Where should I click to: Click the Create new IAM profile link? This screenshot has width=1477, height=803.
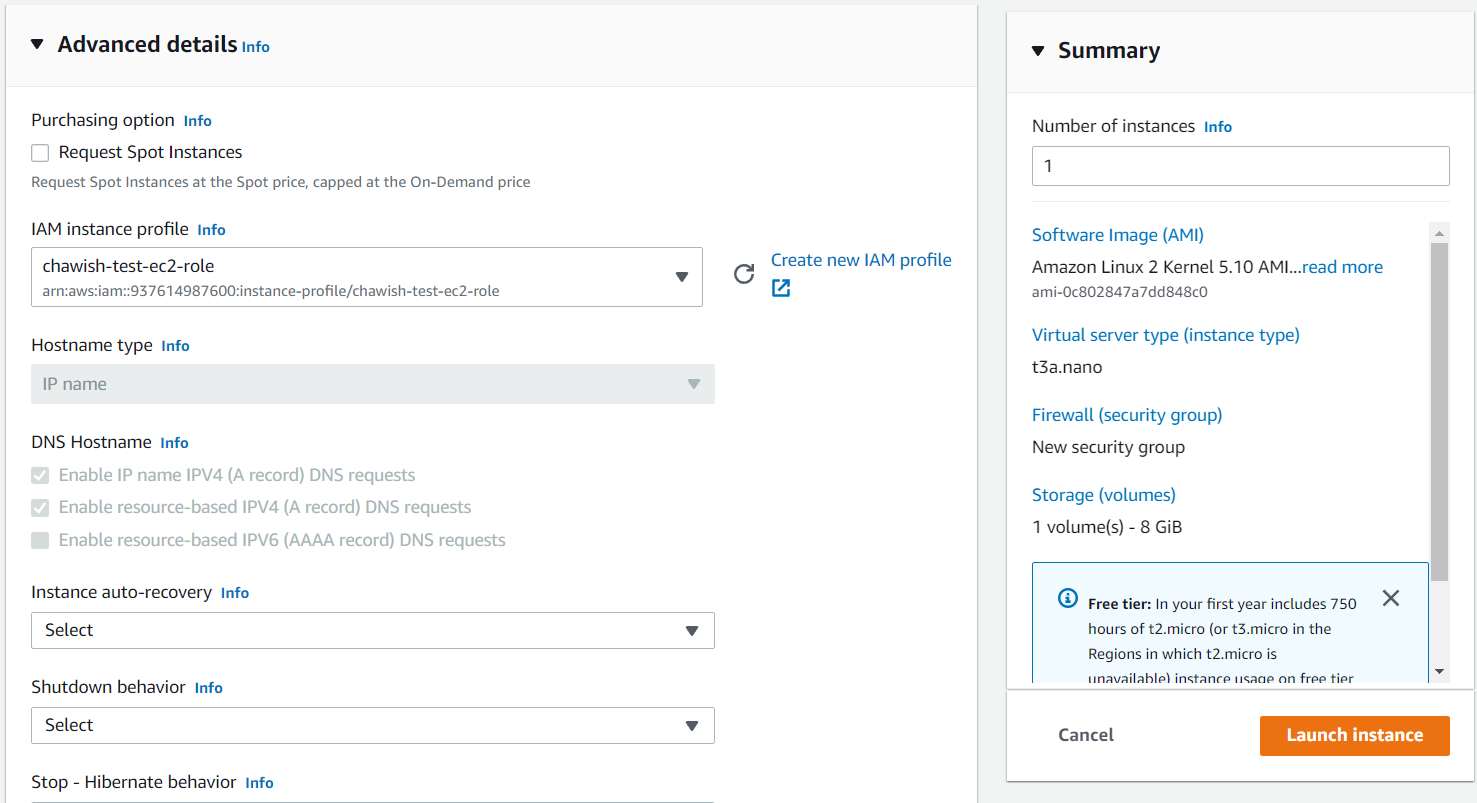tap(861, 259)
